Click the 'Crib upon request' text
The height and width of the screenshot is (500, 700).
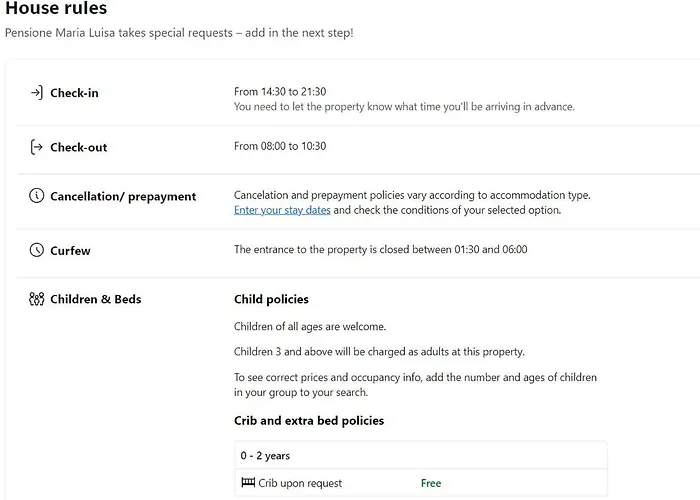[300, 483]
